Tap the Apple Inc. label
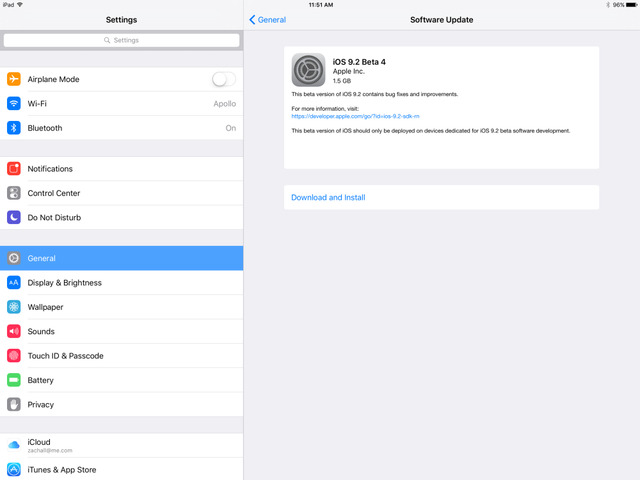This screenshot has height=480, width=640. [349, 71]
